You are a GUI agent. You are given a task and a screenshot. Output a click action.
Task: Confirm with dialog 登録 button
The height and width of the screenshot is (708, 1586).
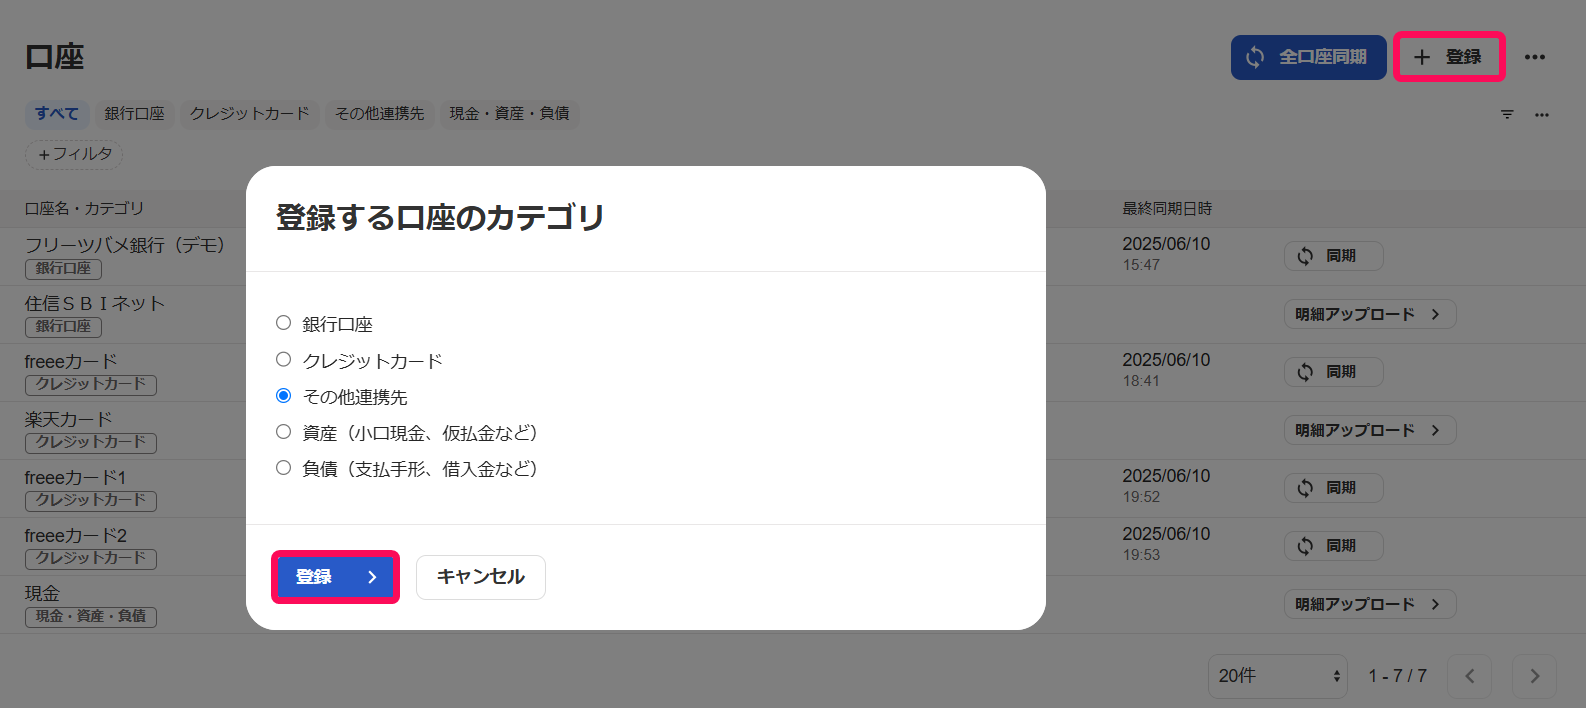tap(335, 577)
